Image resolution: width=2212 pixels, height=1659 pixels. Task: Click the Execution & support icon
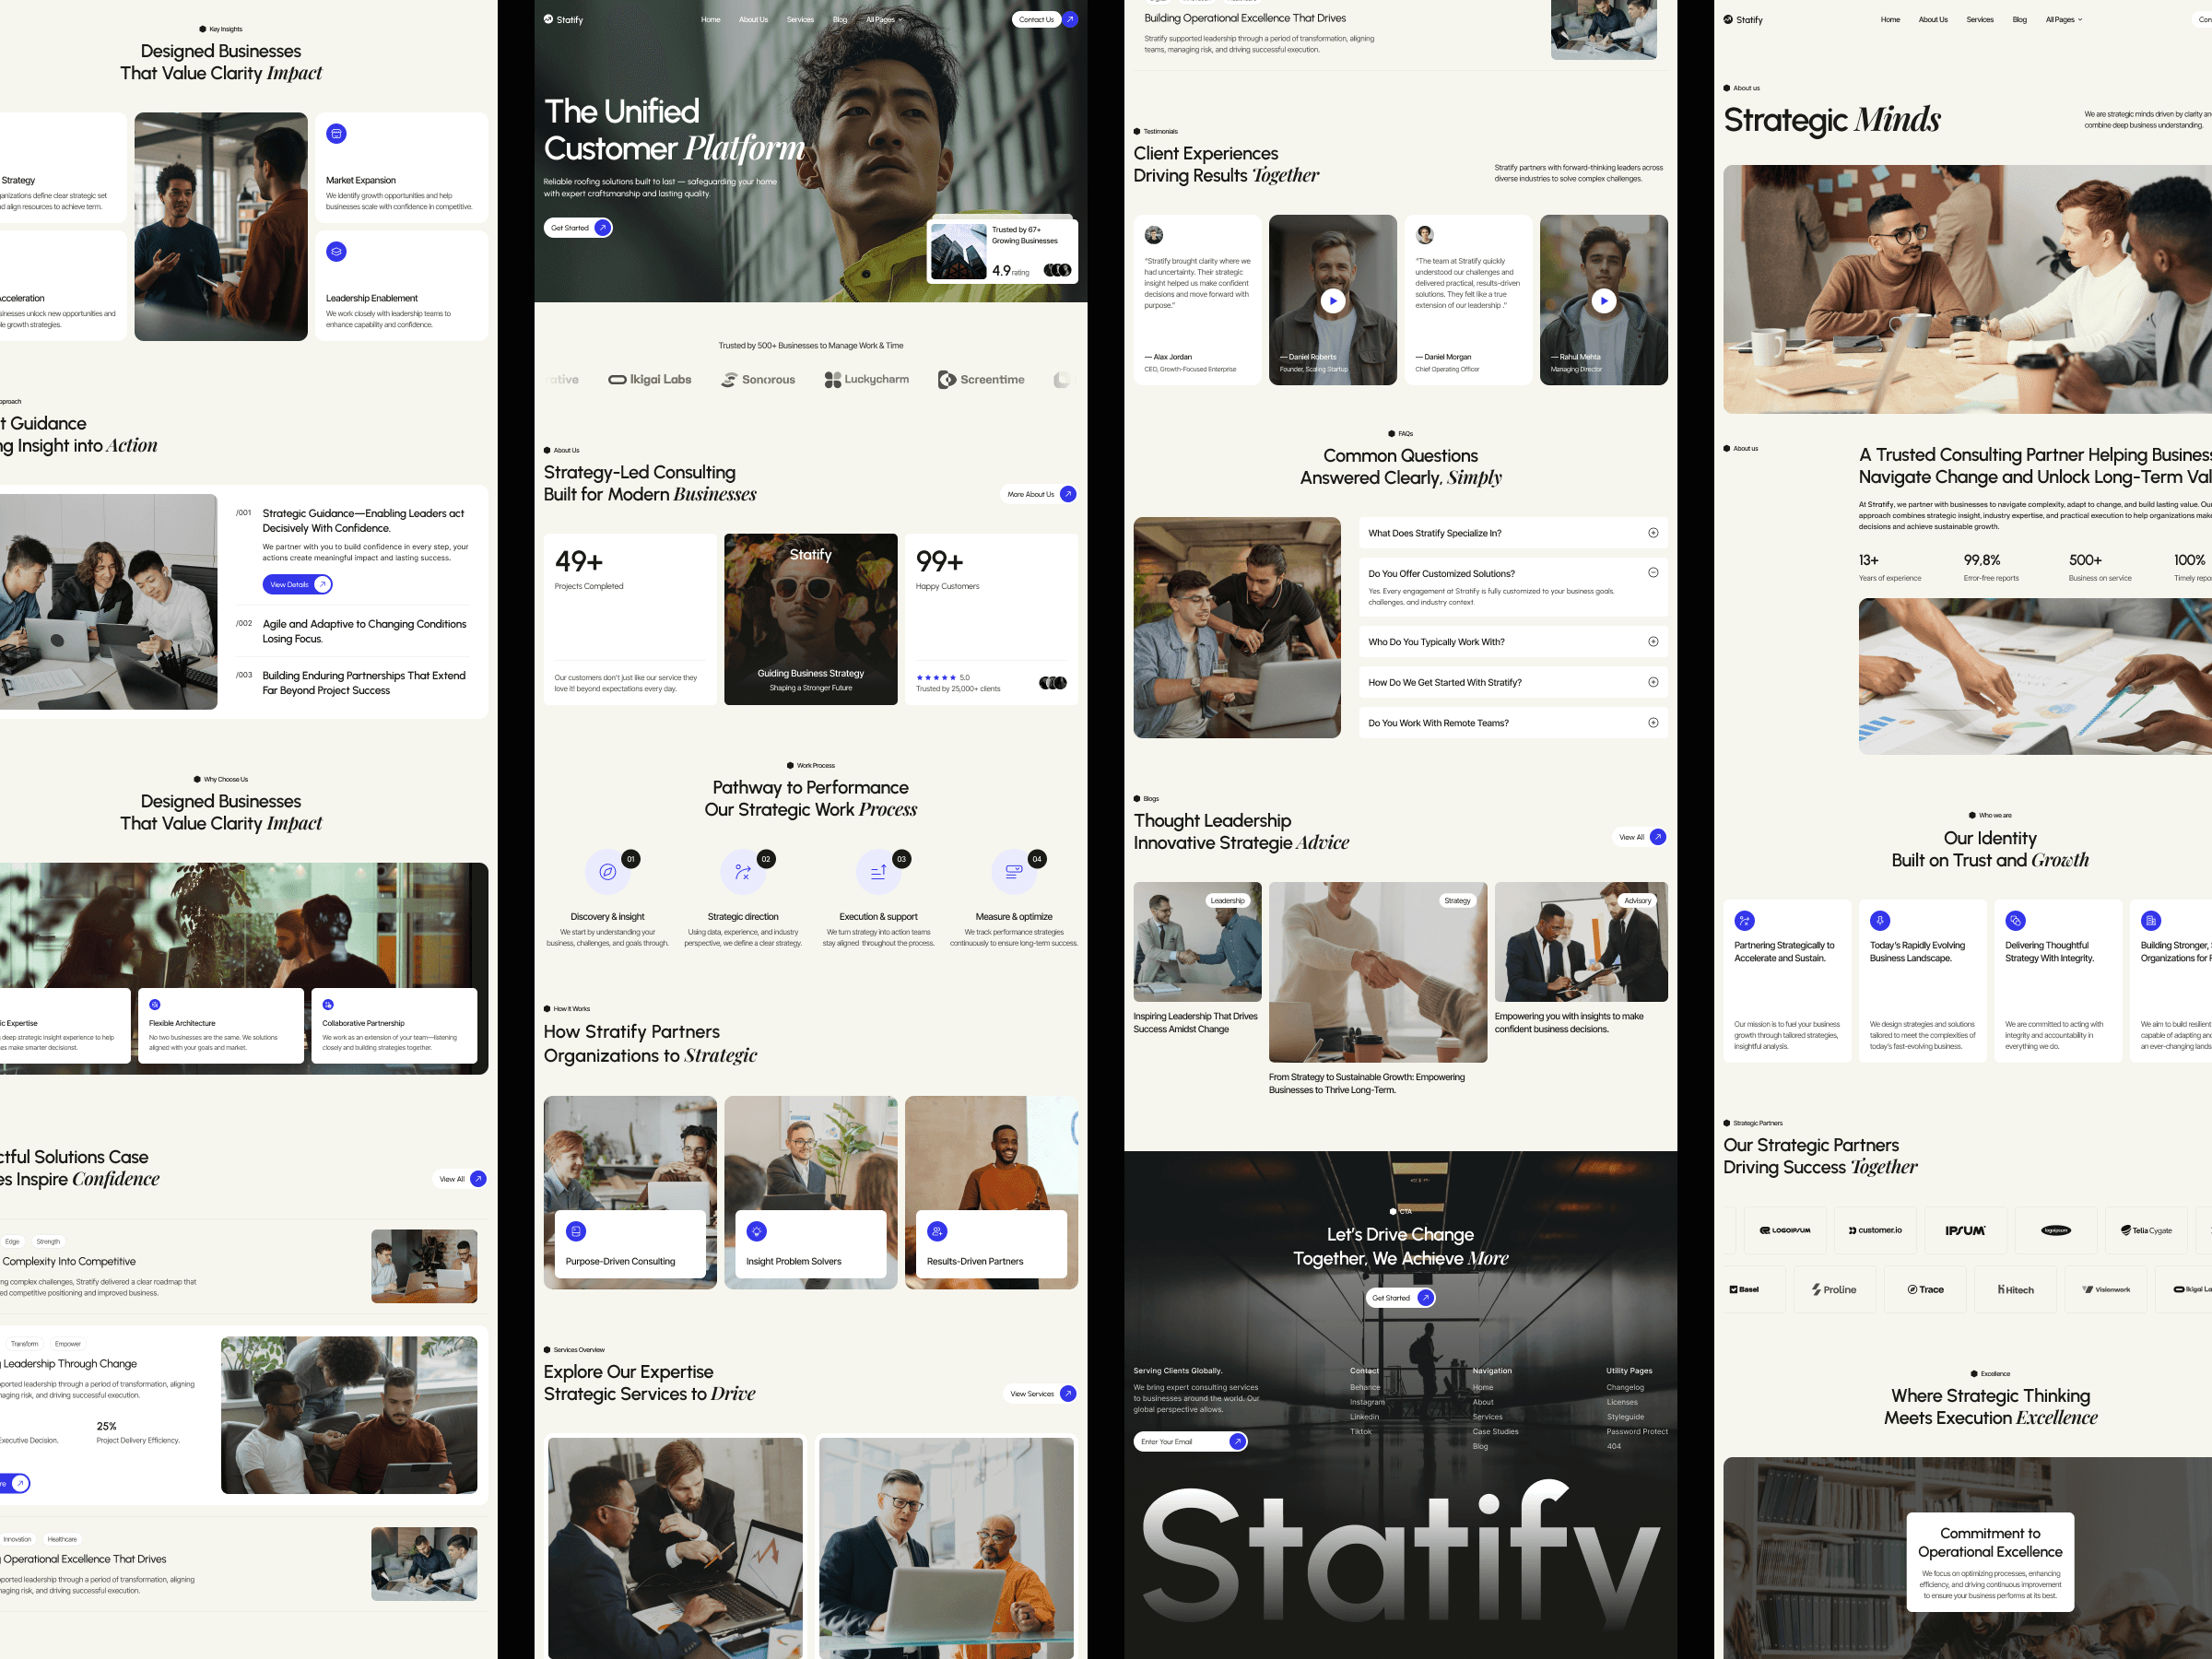click(879, 871)
